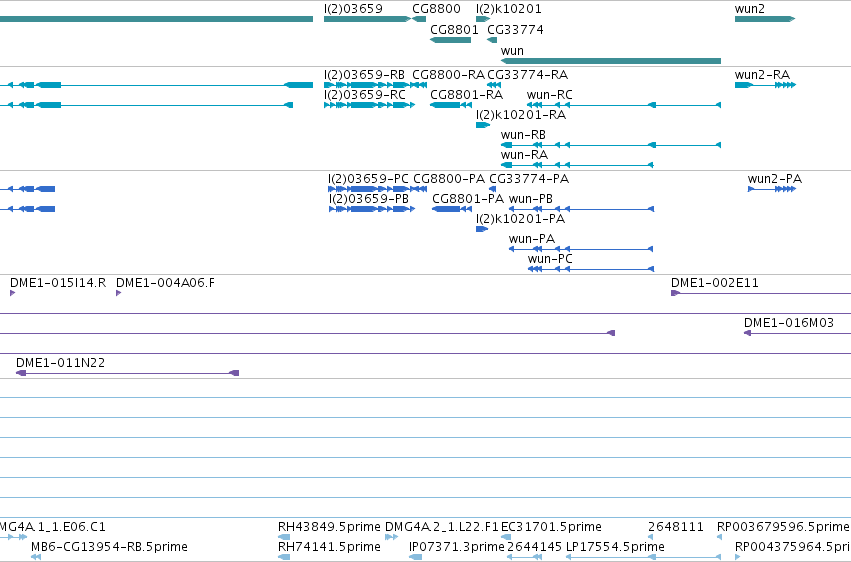
Task: Select the EC31701.5prime EST label
Action: click(551, 527)
